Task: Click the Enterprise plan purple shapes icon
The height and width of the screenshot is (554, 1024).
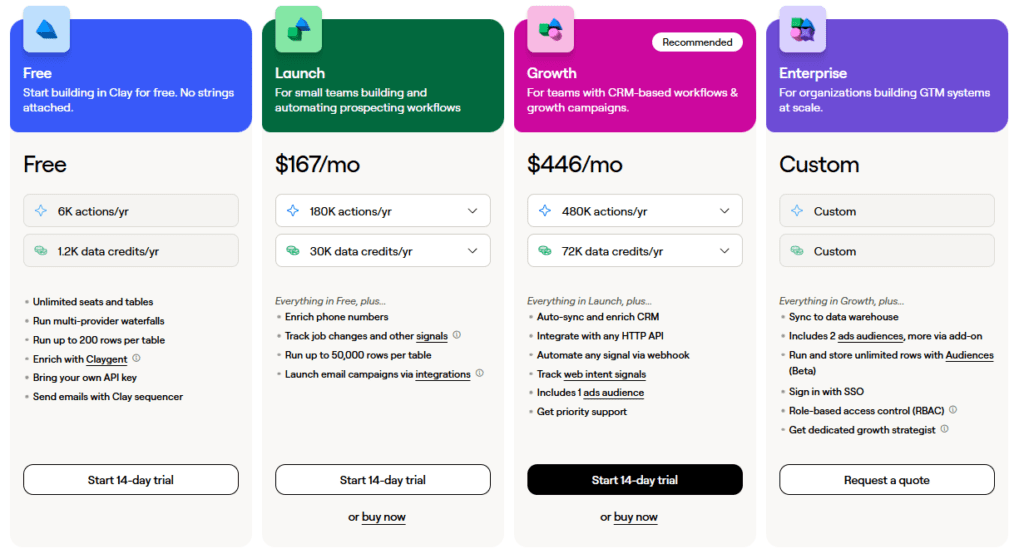Action: [802, 29]
